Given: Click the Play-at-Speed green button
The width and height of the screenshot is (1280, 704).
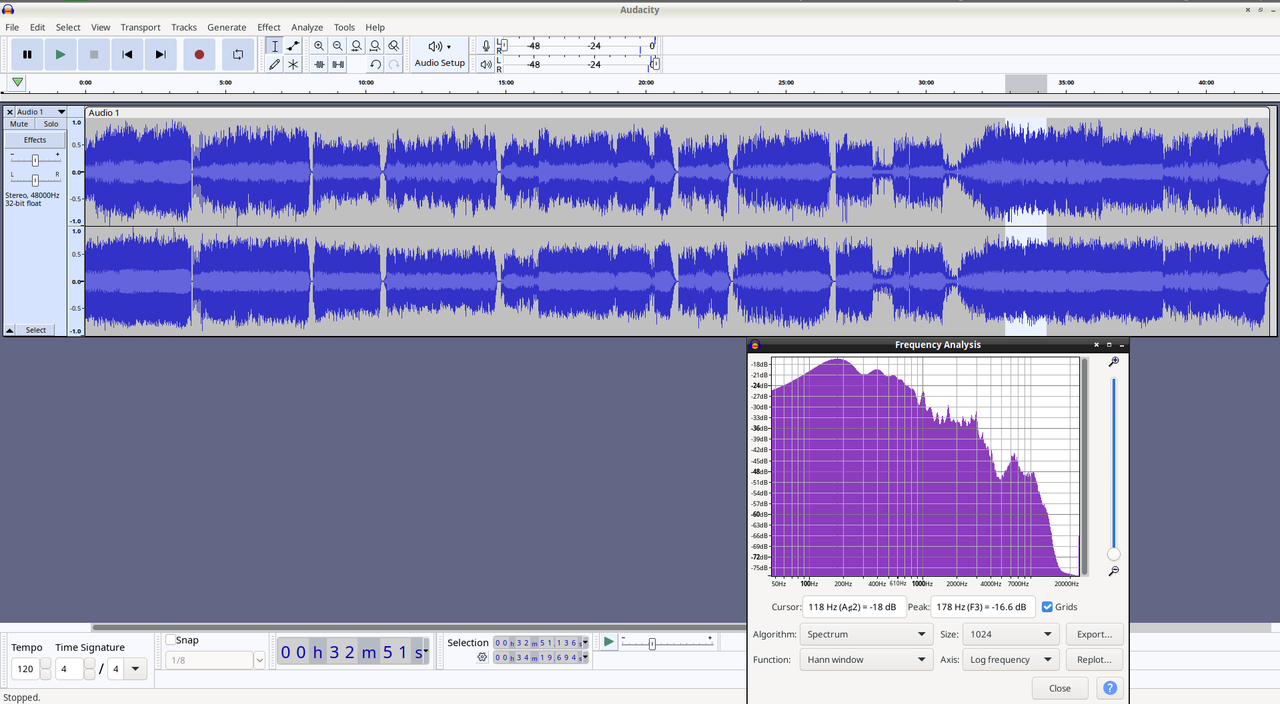Looking at the screenshot, I should pos(608,641).
